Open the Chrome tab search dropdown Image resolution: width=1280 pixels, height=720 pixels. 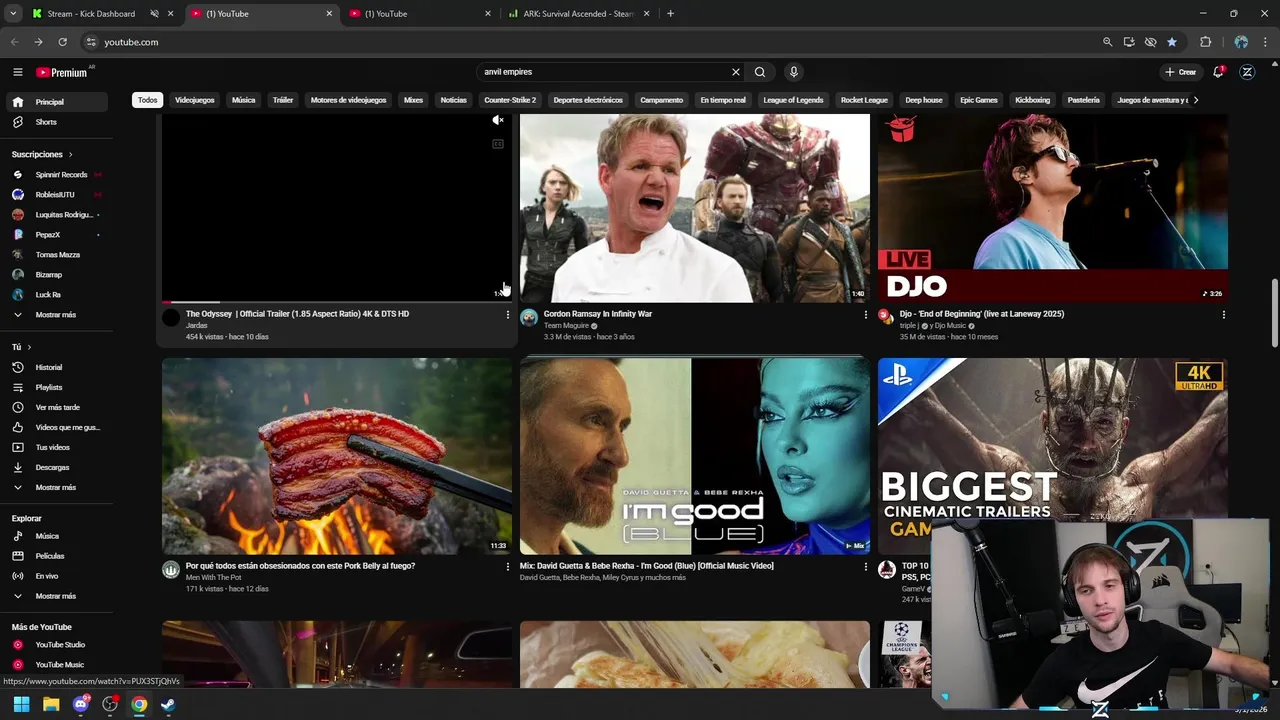tap(12, 14)
